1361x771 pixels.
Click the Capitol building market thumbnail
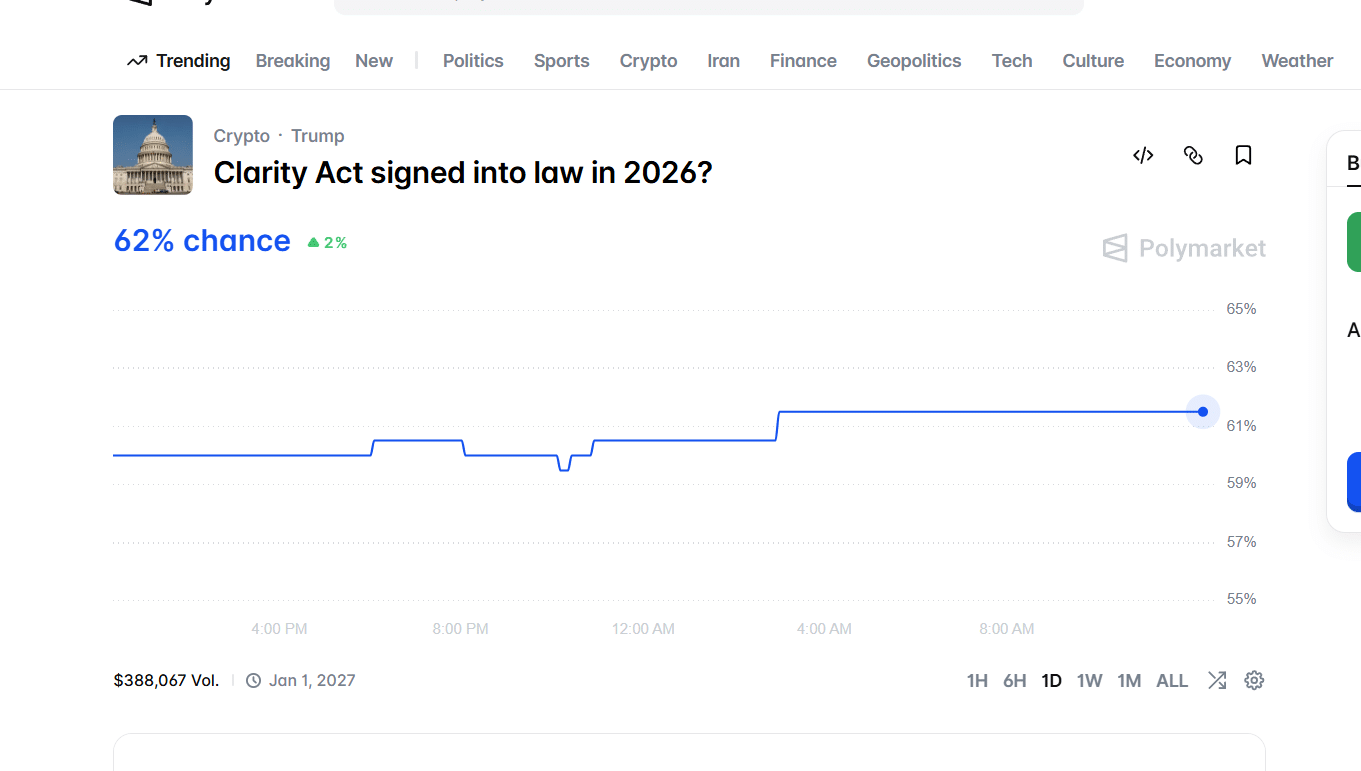pyautogui.click(x=153, y=155)
